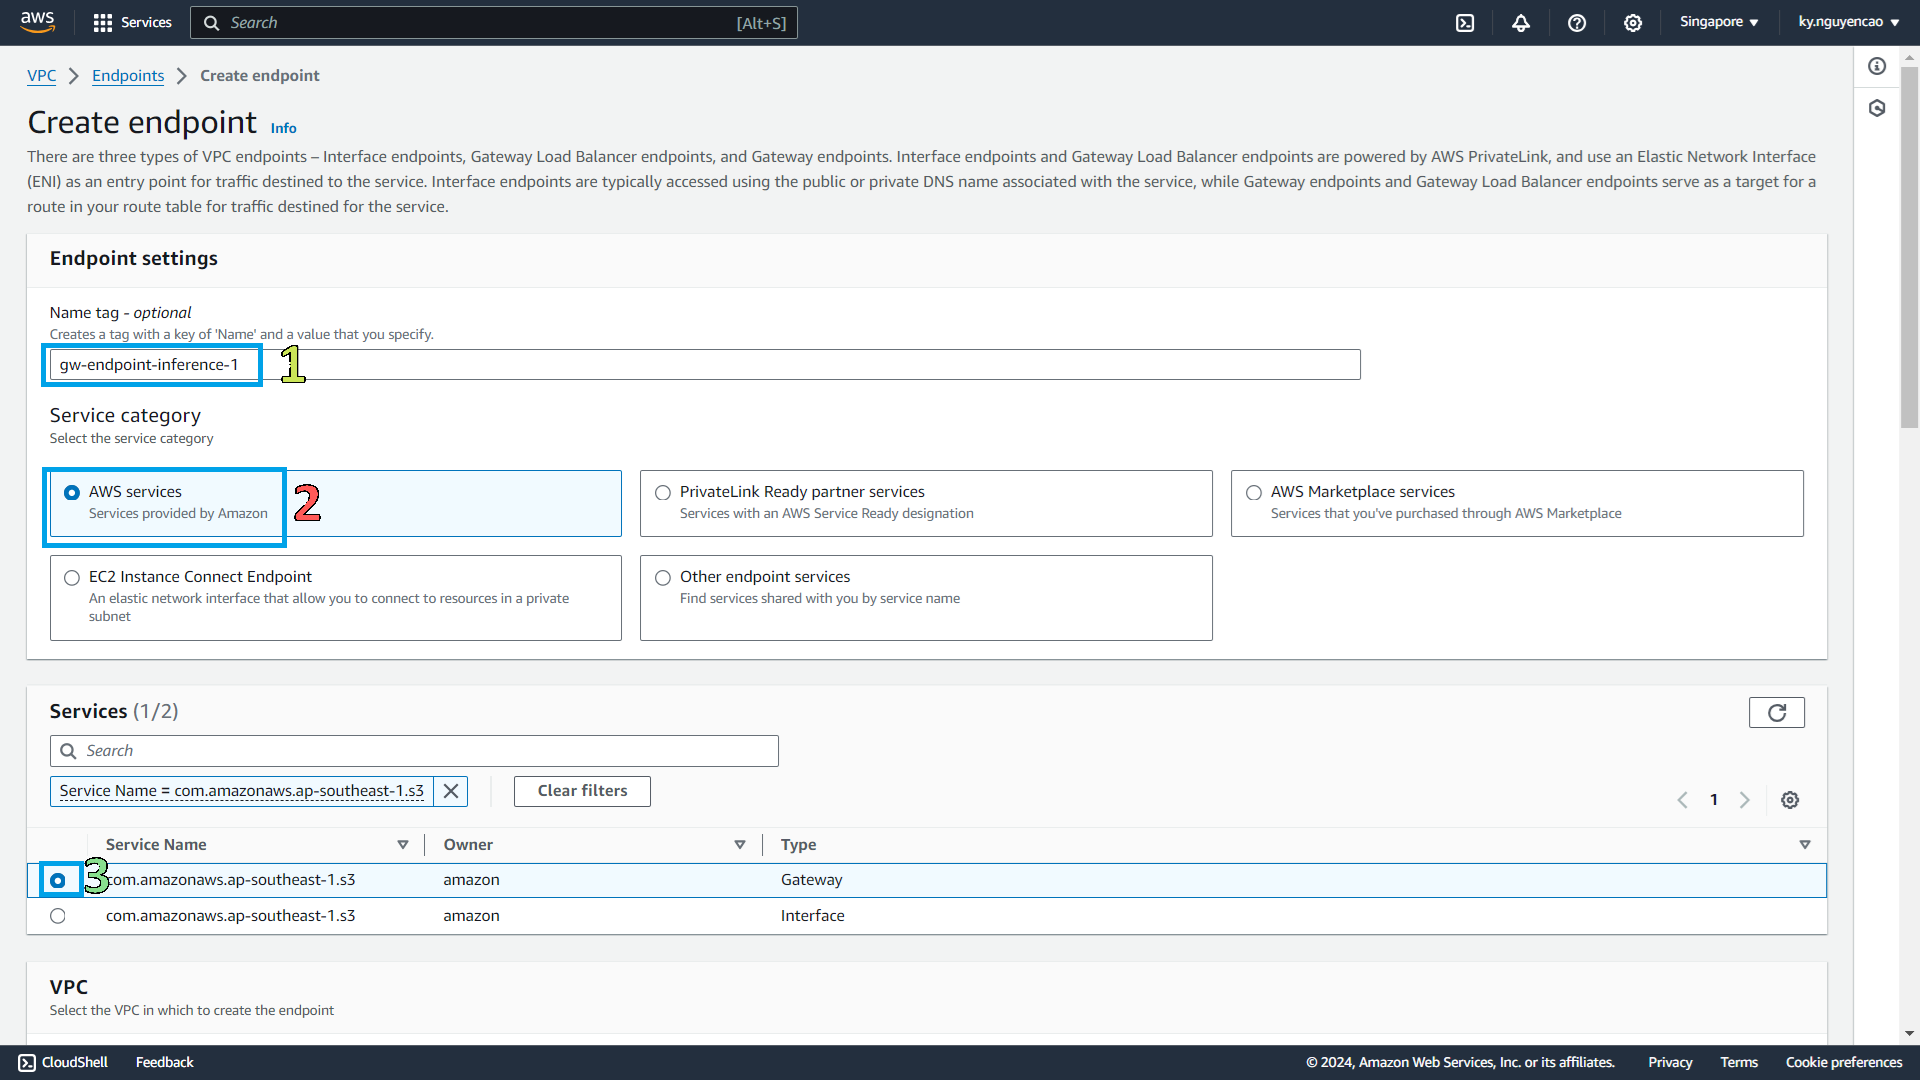The width and height of the screenshot is (1920, 1080).
Task: Click the Clear filters button
Action: click(582, 791)
